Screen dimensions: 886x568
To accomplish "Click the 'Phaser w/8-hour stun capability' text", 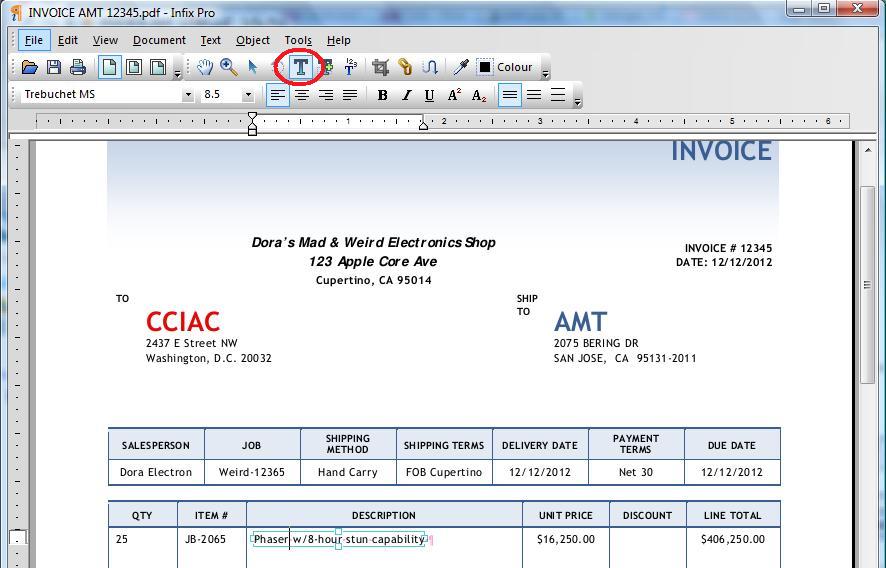I will pos(338,540).
